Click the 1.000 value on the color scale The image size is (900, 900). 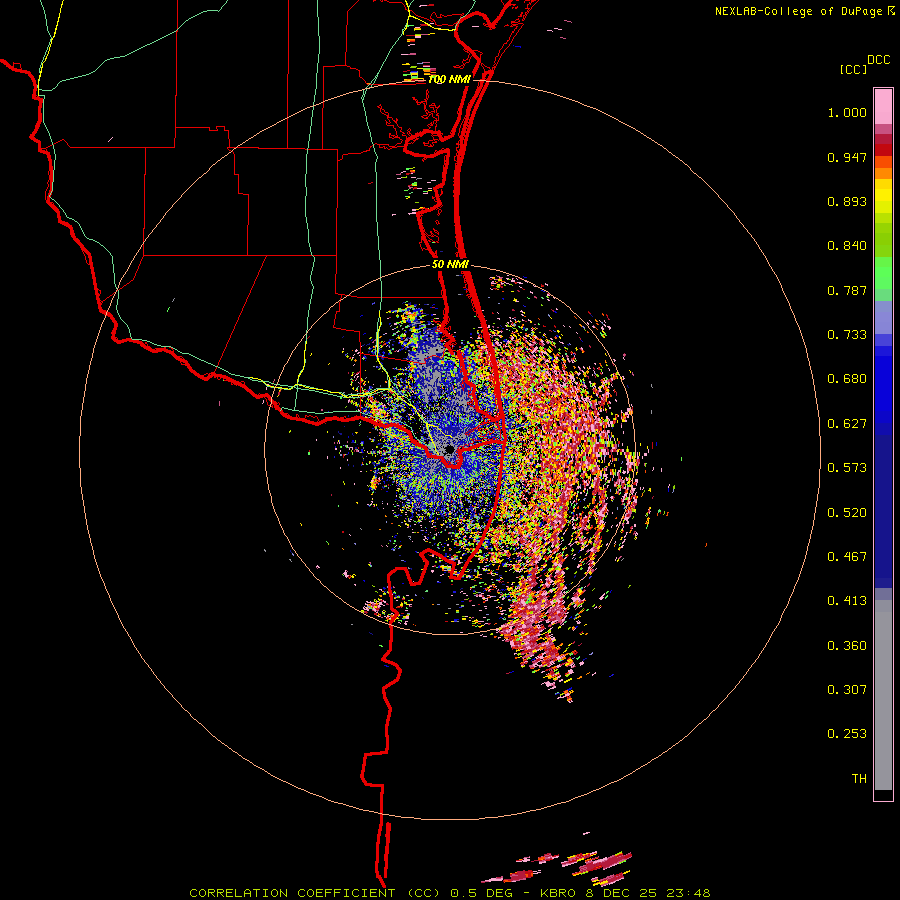click(x=847, y=112)
